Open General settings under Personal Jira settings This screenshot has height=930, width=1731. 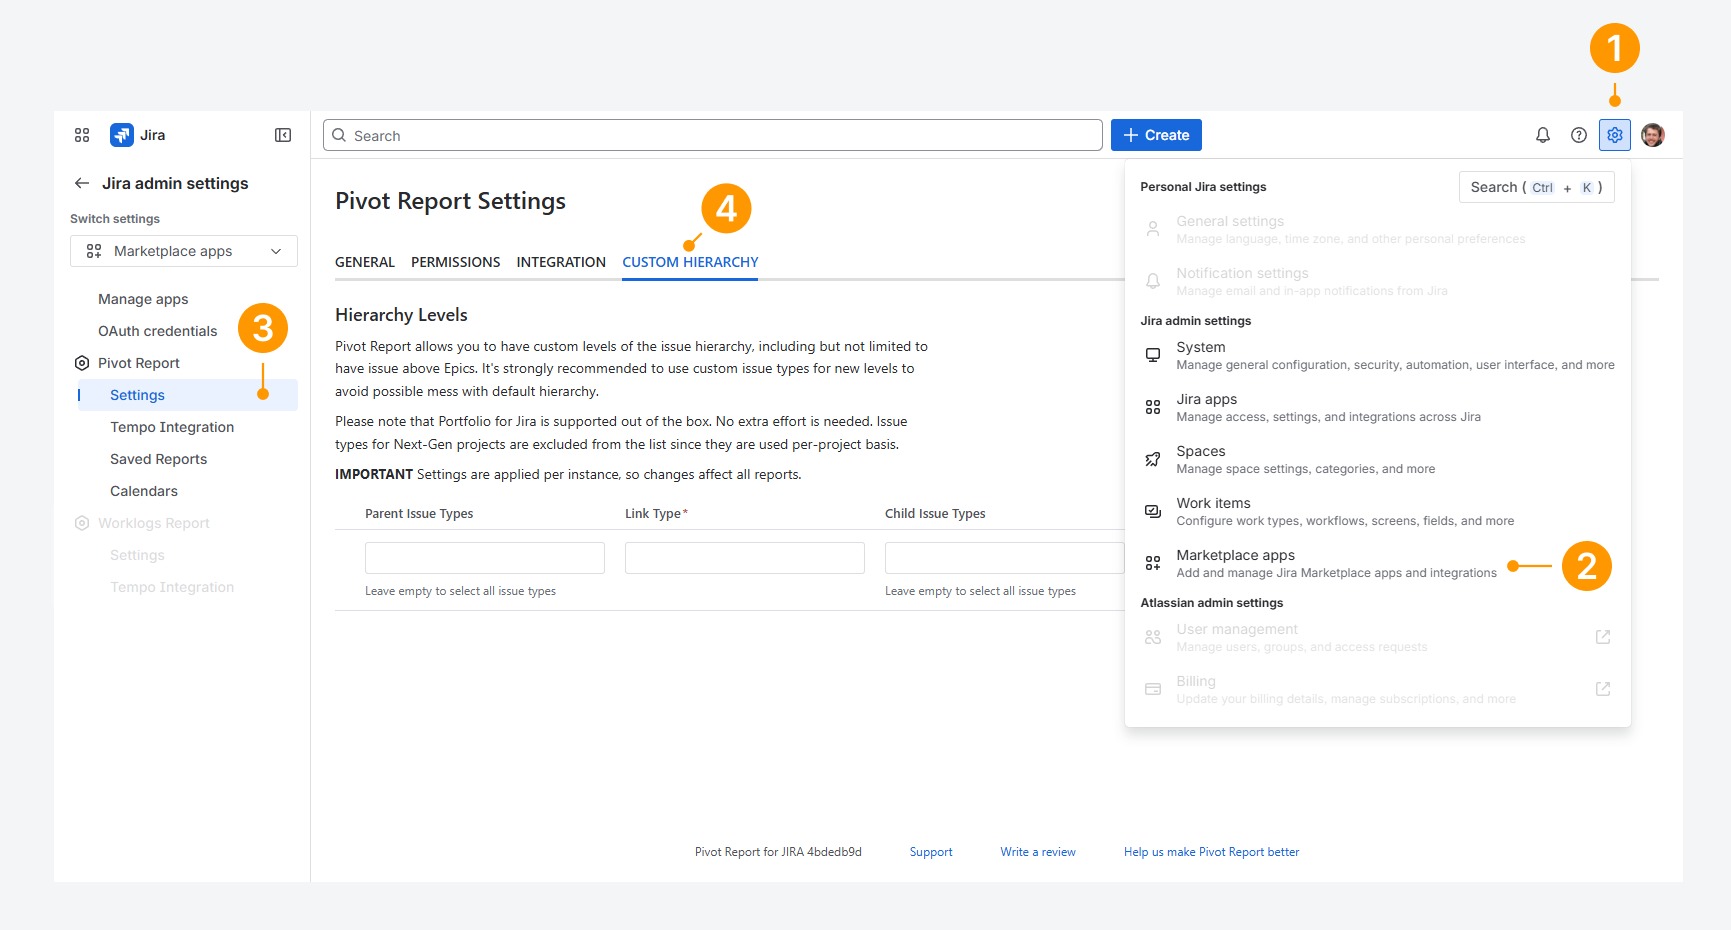[1378, 229]
